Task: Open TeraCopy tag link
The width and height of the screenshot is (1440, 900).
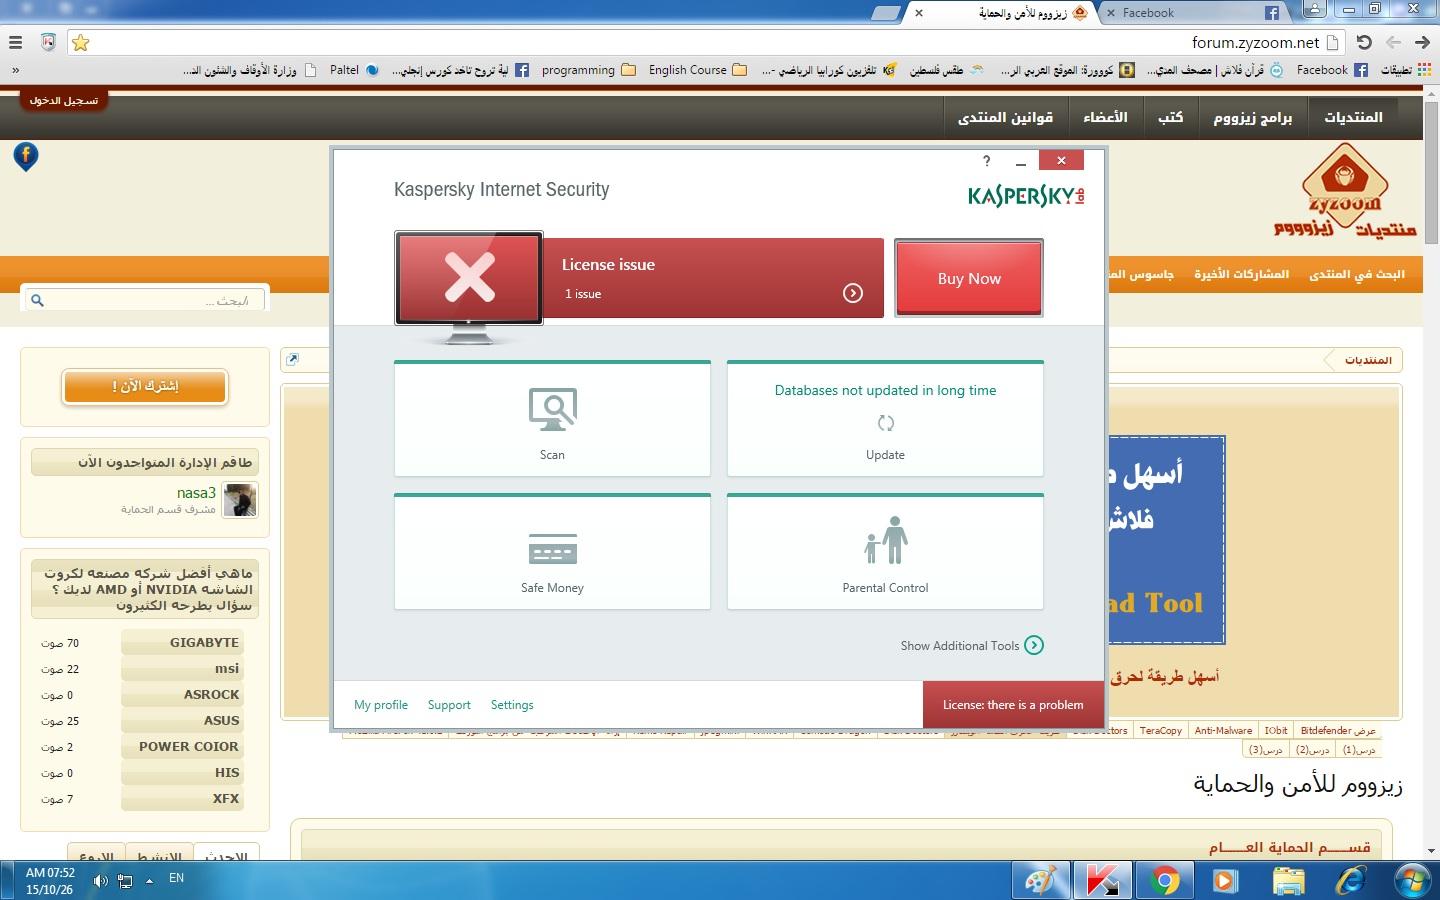Action: point(1160,731)
